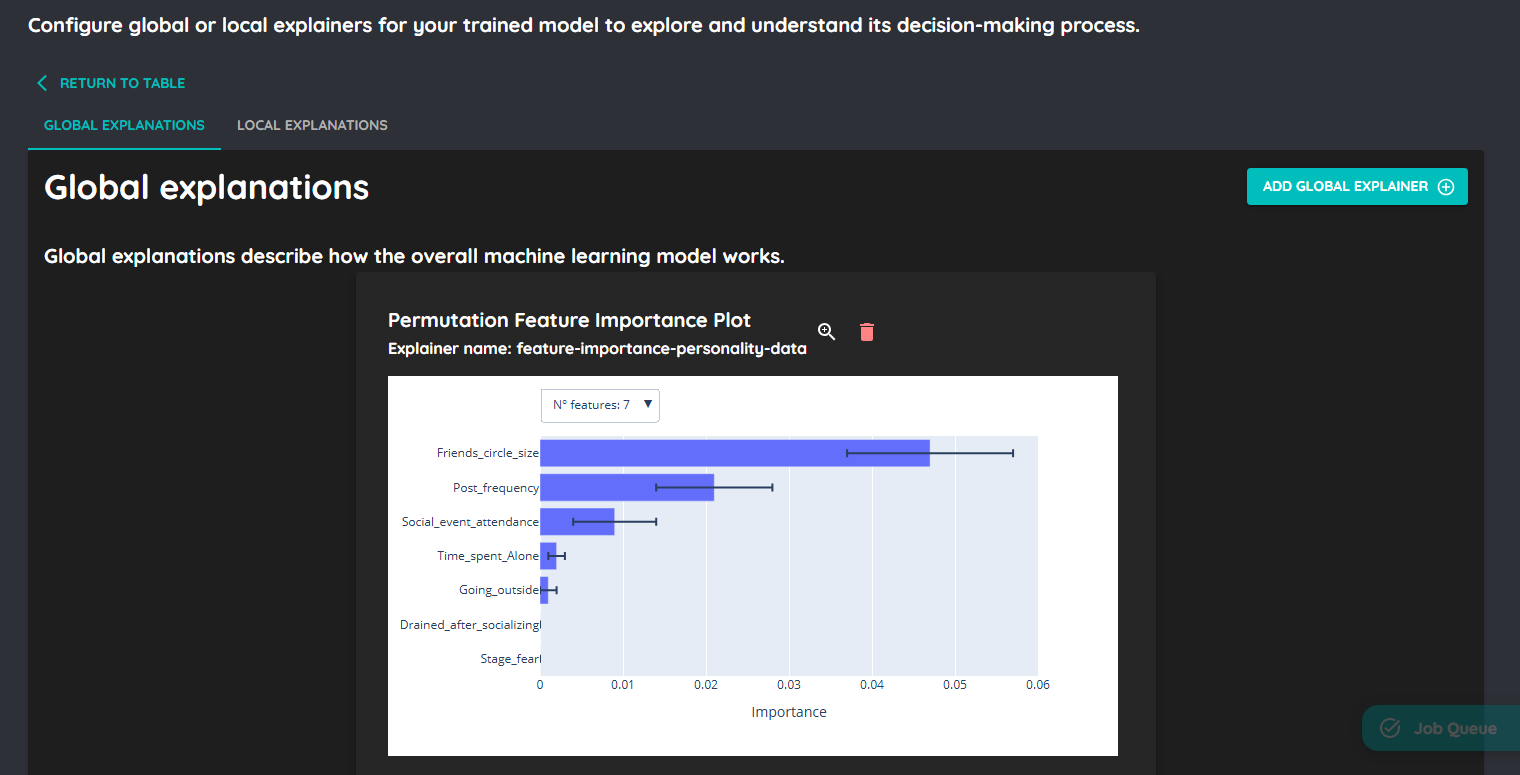The height and width of the screenshot is (775, 1520).
Task: Click the plus circle icon on Add Global Explainer
Action: [x=1445, y=187]
